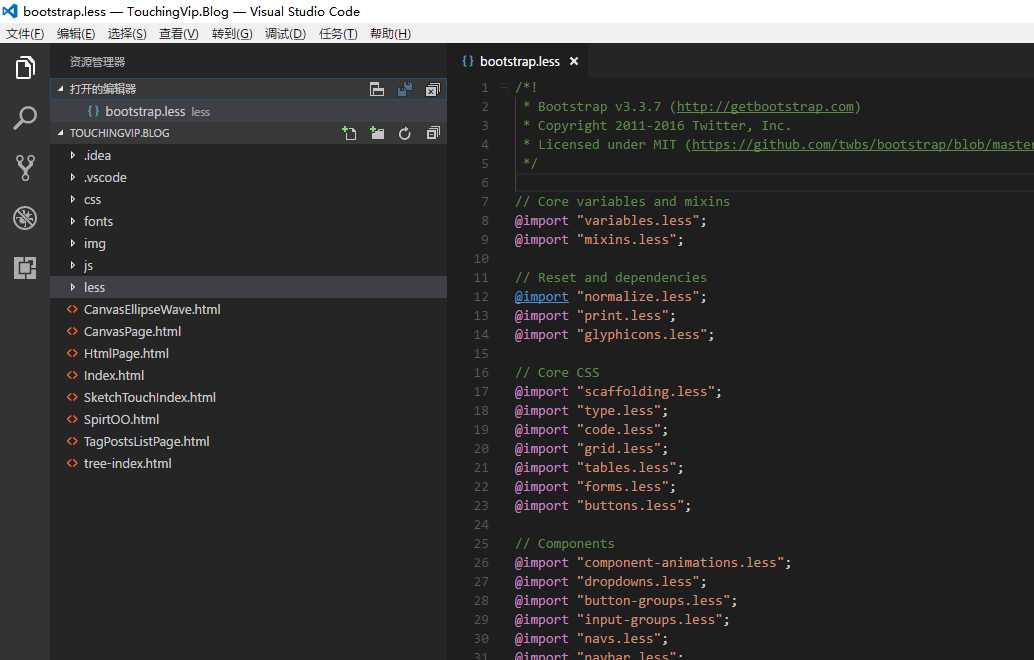Click Collapse All folders icon
The width and height of the screenshot is (1034, 660).
click(433, 133)
